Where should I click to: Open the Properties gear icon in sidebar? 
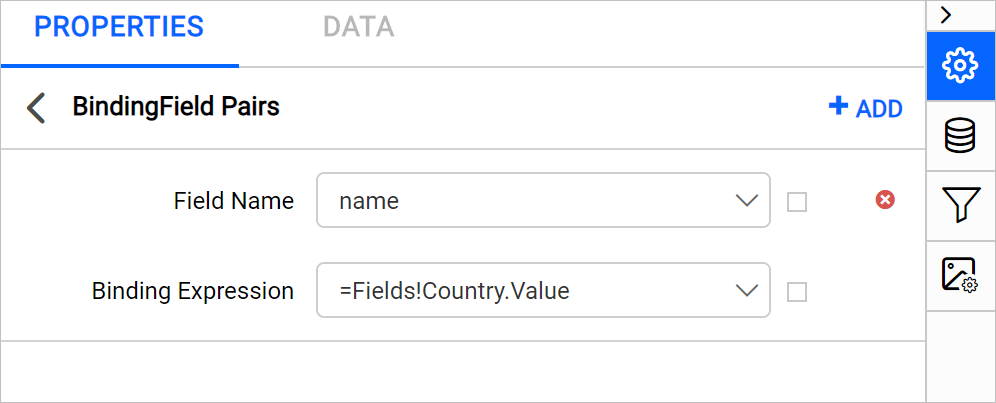[960, 65]
